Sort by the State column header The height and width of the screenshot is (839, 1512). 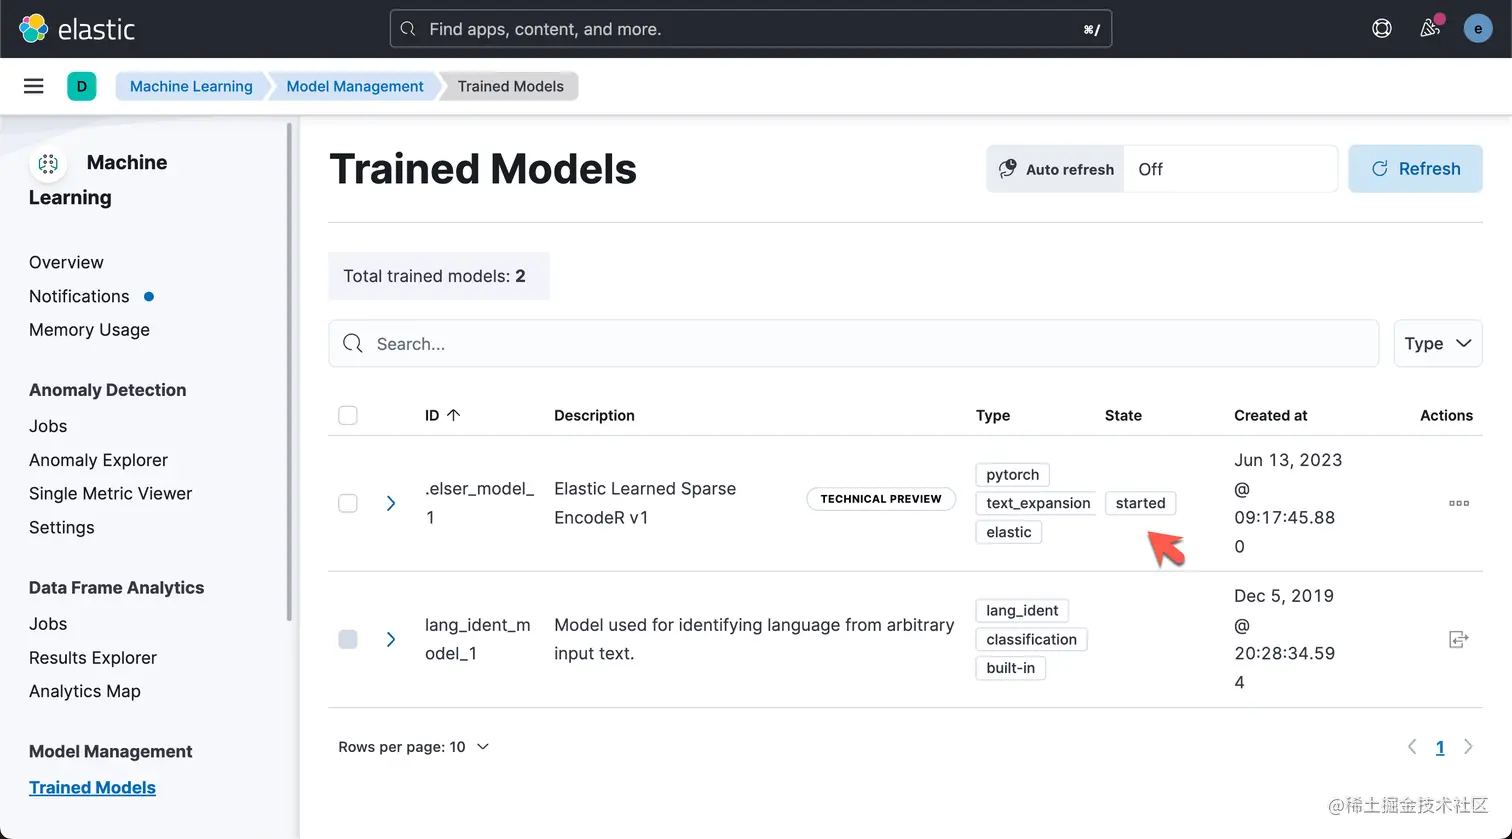point(1123,415)
